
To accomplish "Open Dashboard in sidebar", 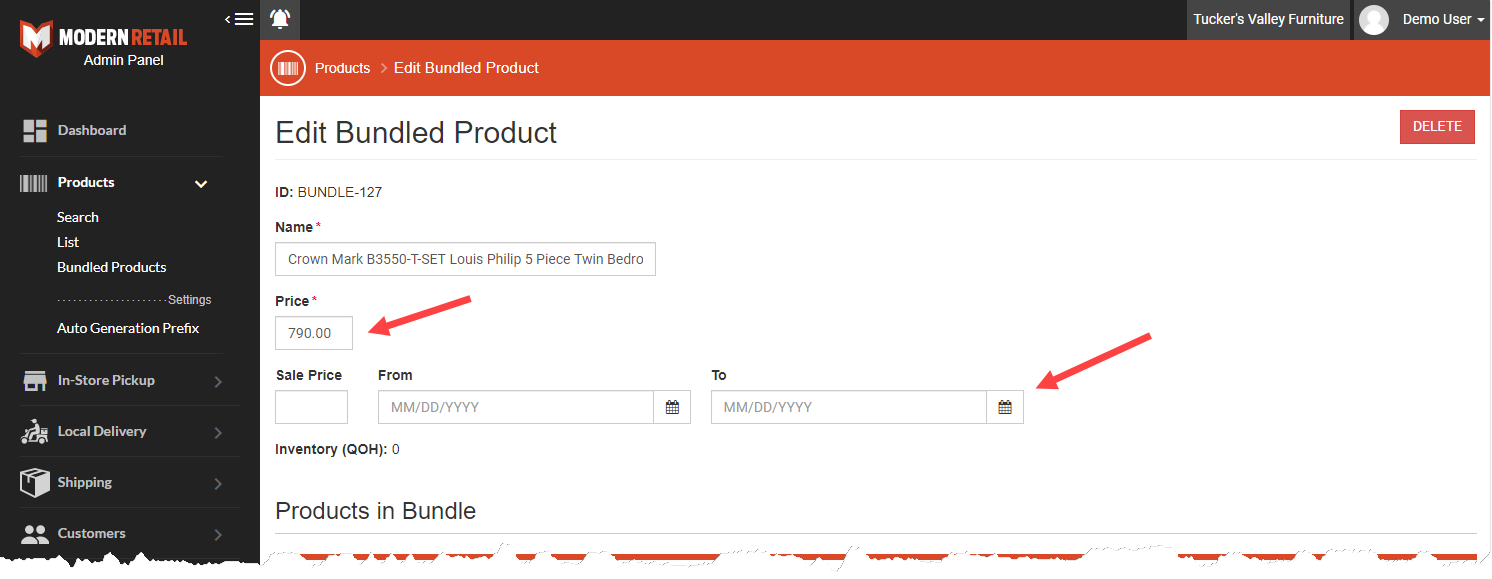I will coord(92,130).
